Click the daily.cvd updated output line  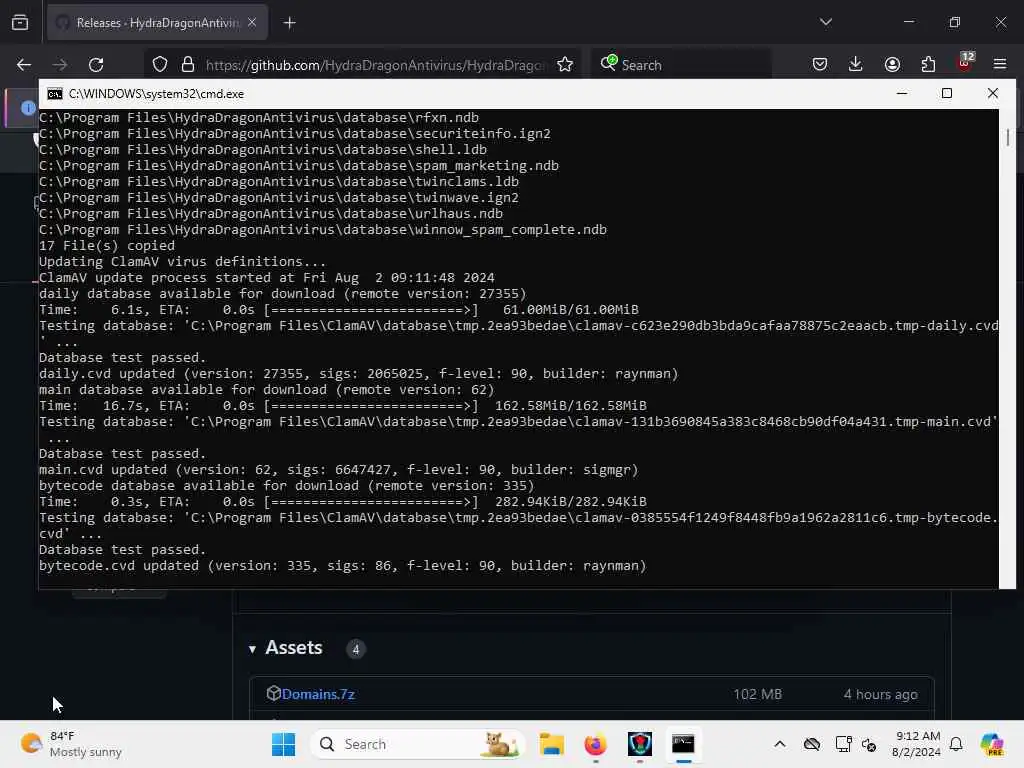(x=359, y=374)
